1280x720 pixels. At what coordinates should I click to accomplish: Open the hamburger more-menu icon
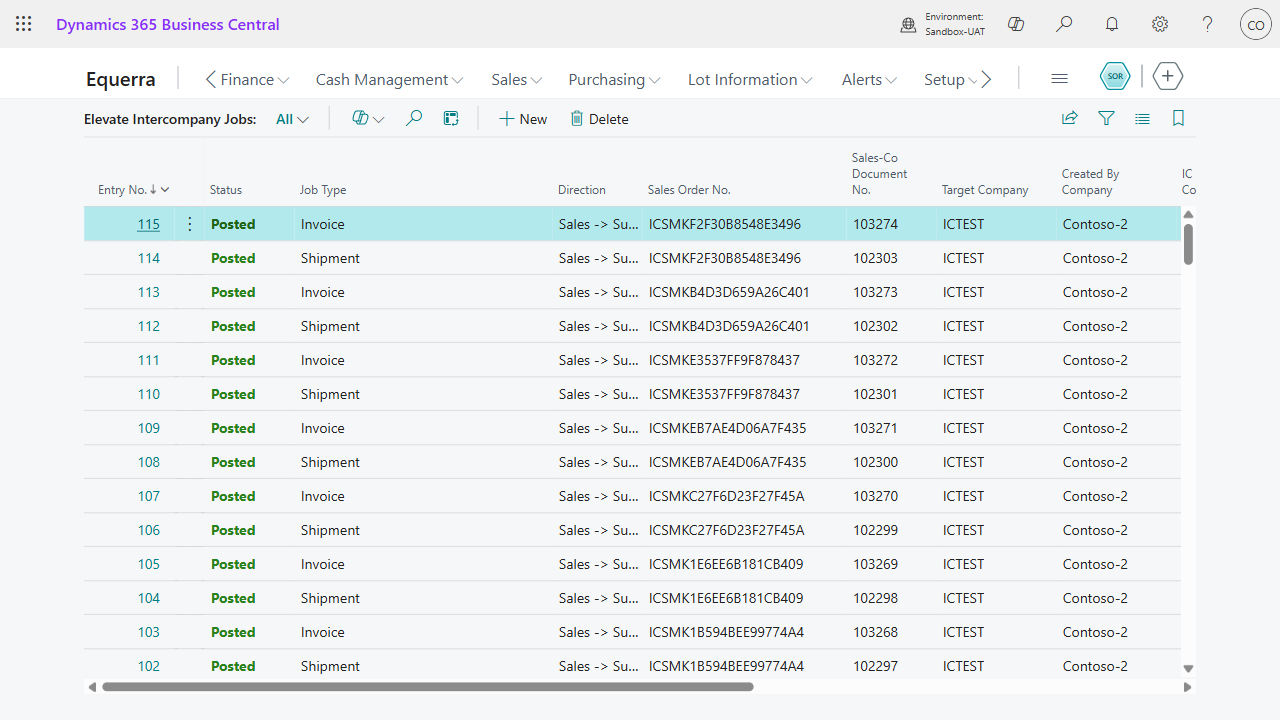(x=1060, y=79)
